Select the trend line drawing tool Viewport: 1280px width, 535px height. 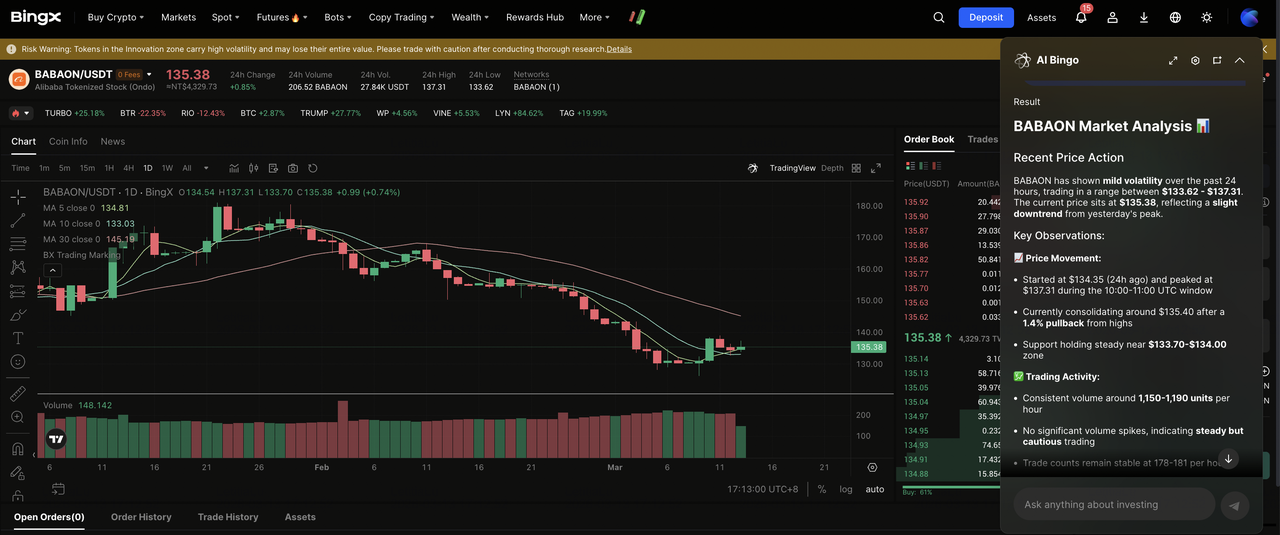18,219
